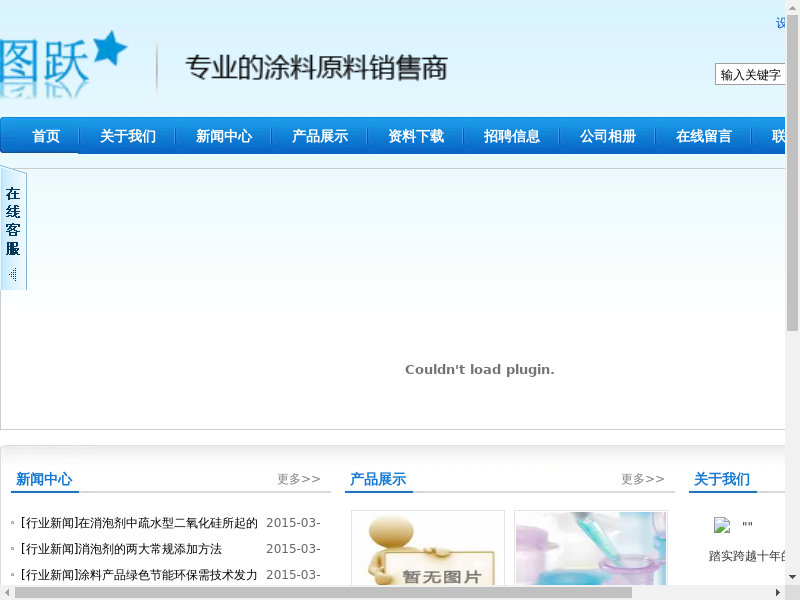This screenshot has height=600, width=800.
Task: Open news 涂料产品绿色节能环保需技术发力
Action: [x=139, y=575]
